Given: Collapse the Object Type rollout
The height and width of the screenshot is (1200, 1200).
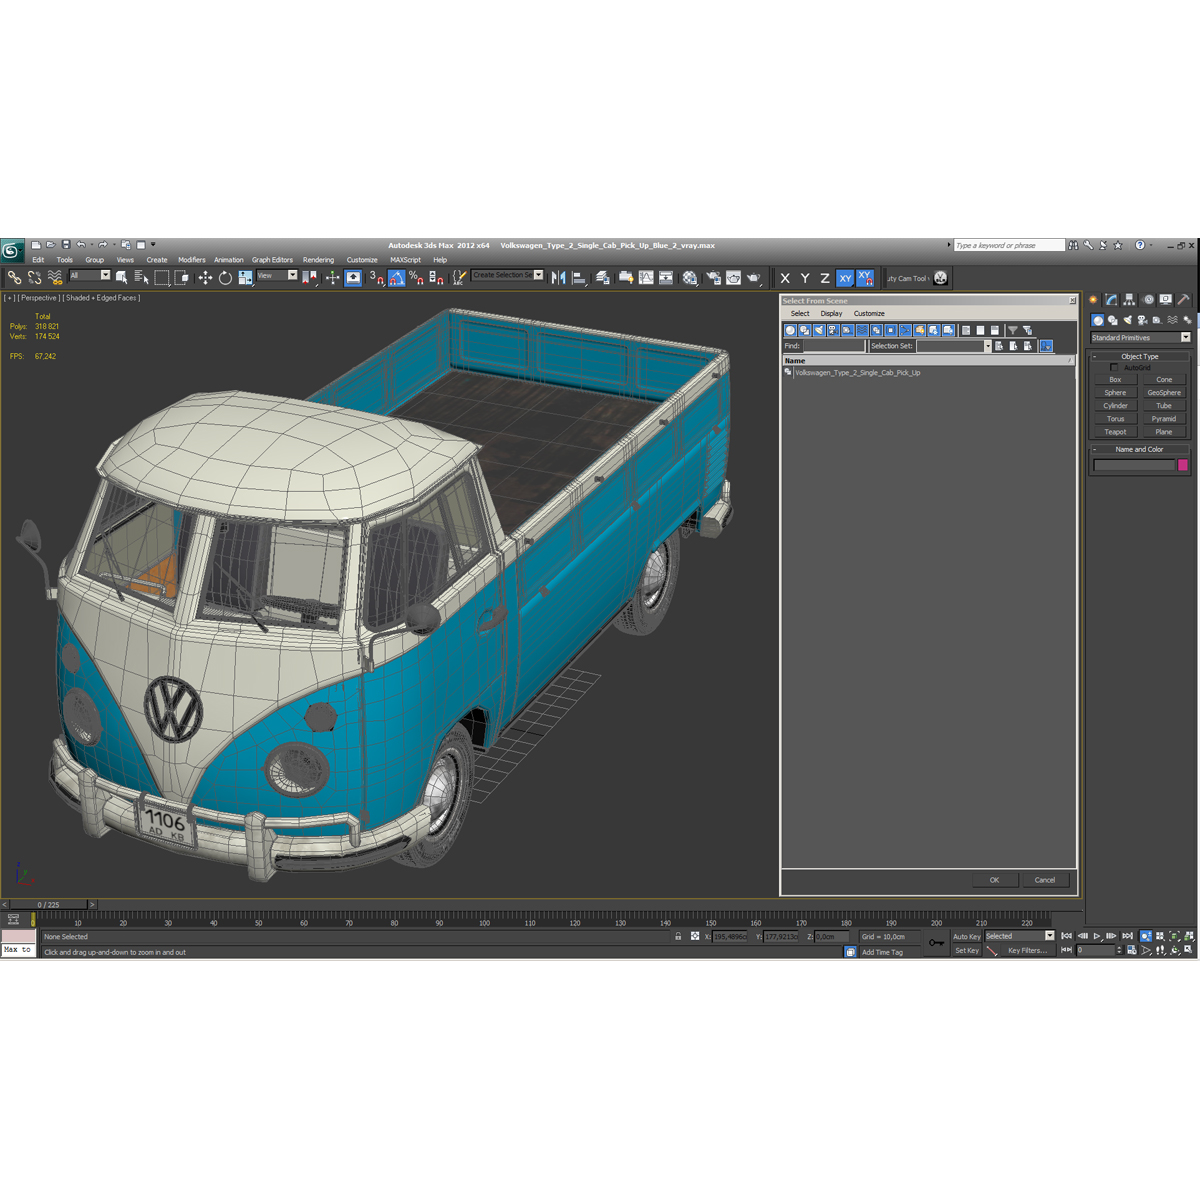Looking at the screenshot, I should point(1139,356).
